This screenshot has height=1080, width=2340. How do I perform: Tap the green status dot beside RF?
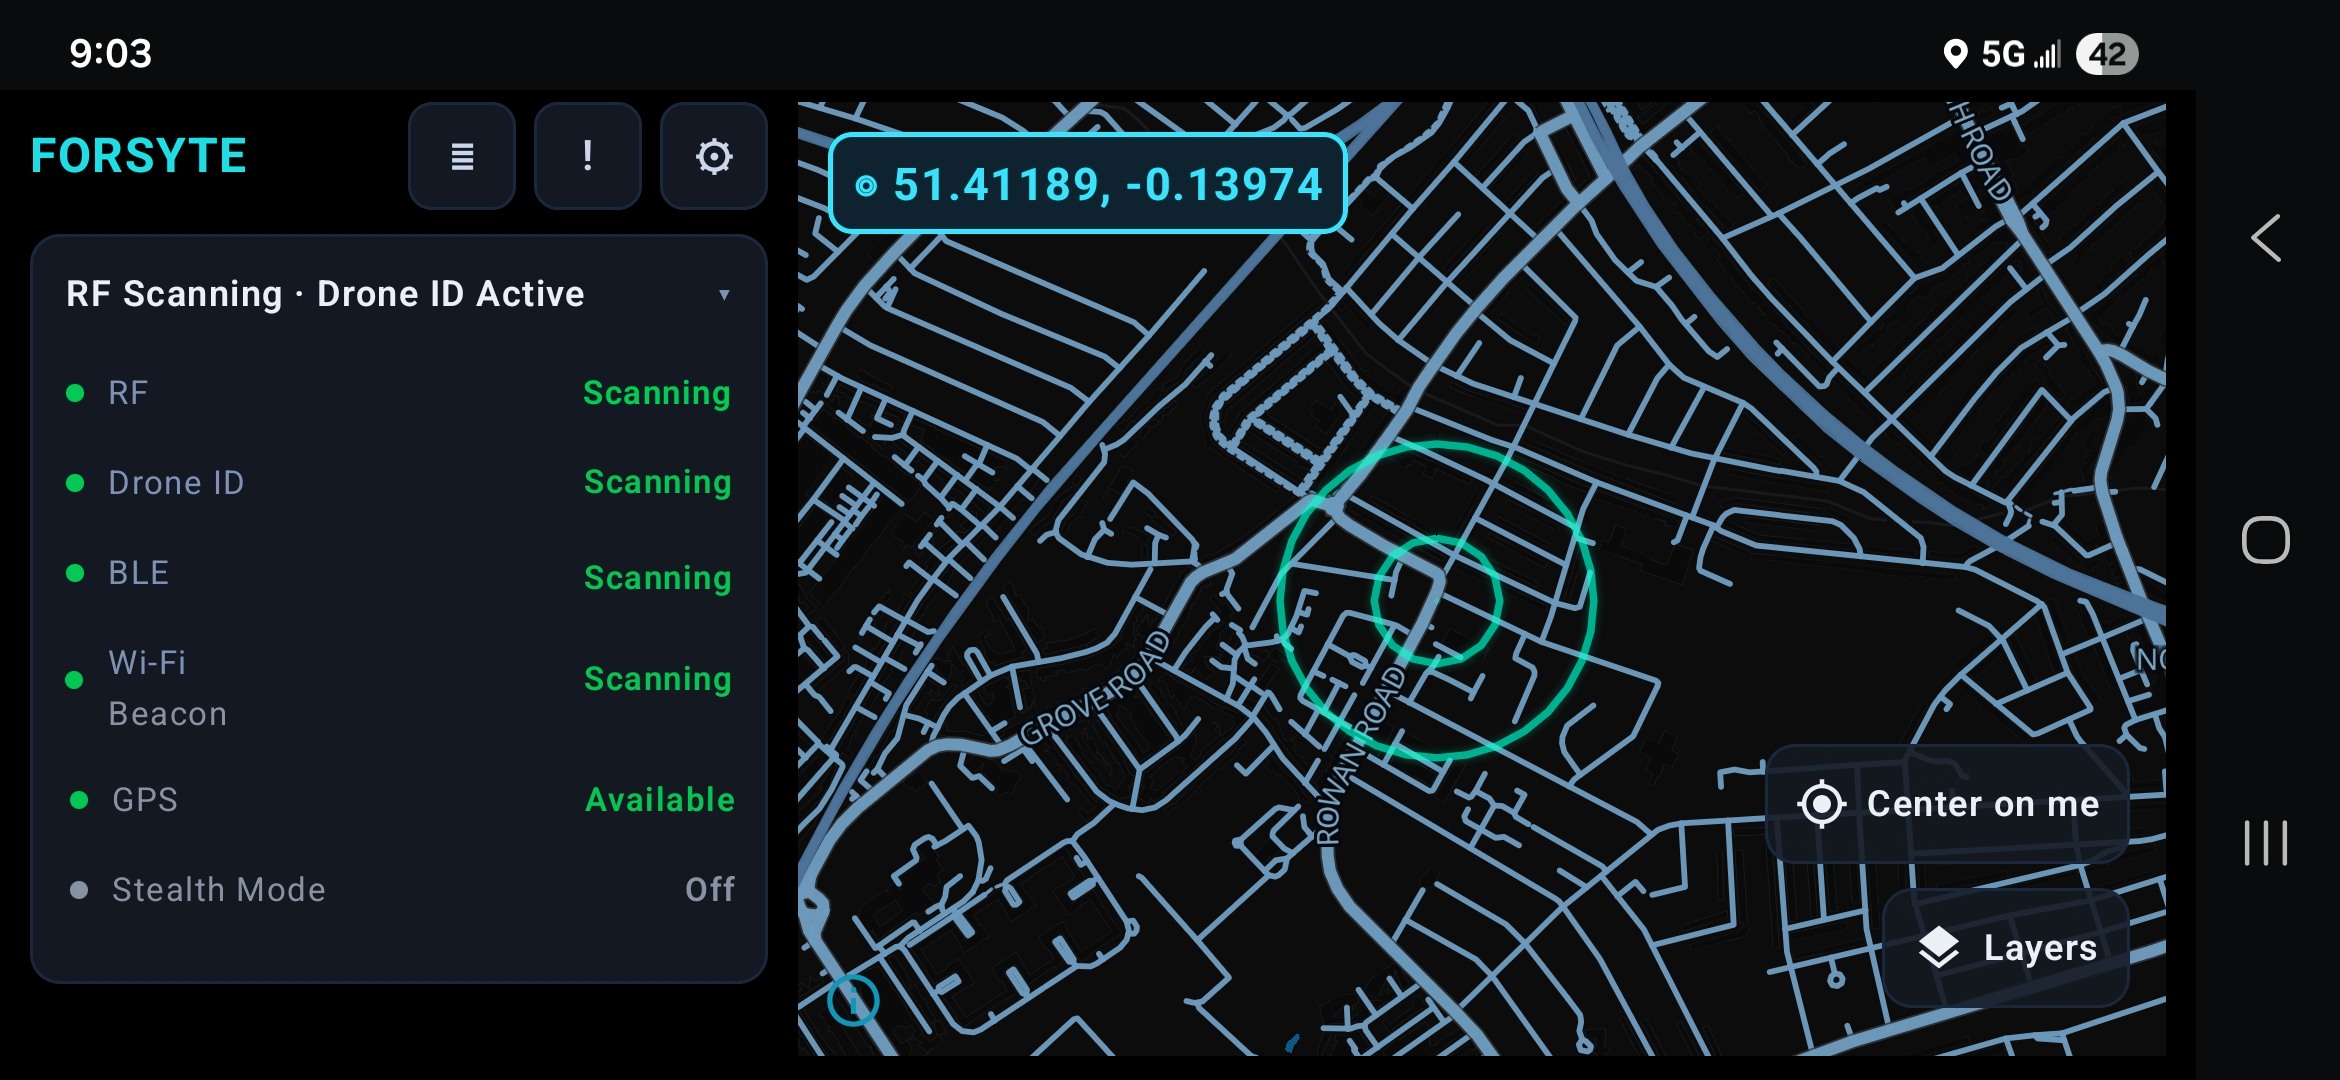click(75, 393)
